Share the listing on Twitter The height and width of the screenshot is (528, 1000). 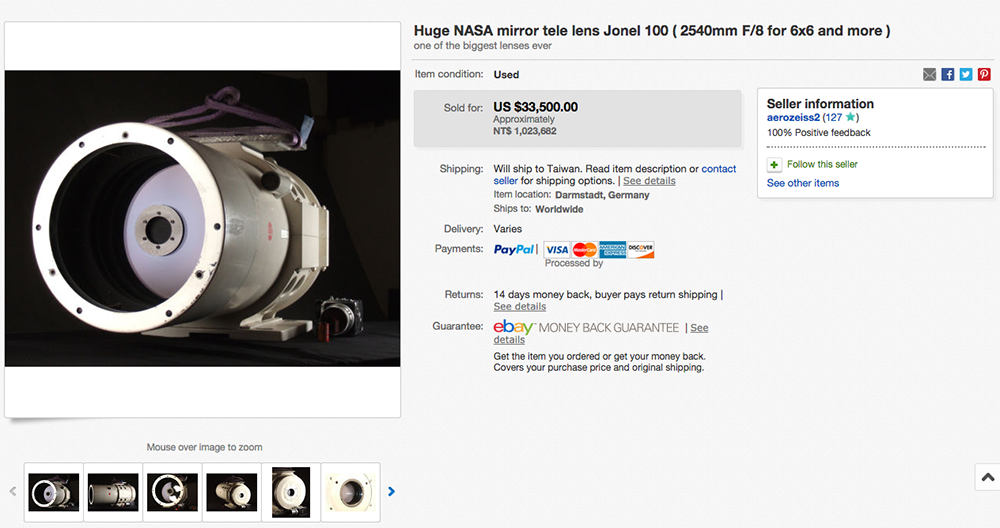point(966,75)
